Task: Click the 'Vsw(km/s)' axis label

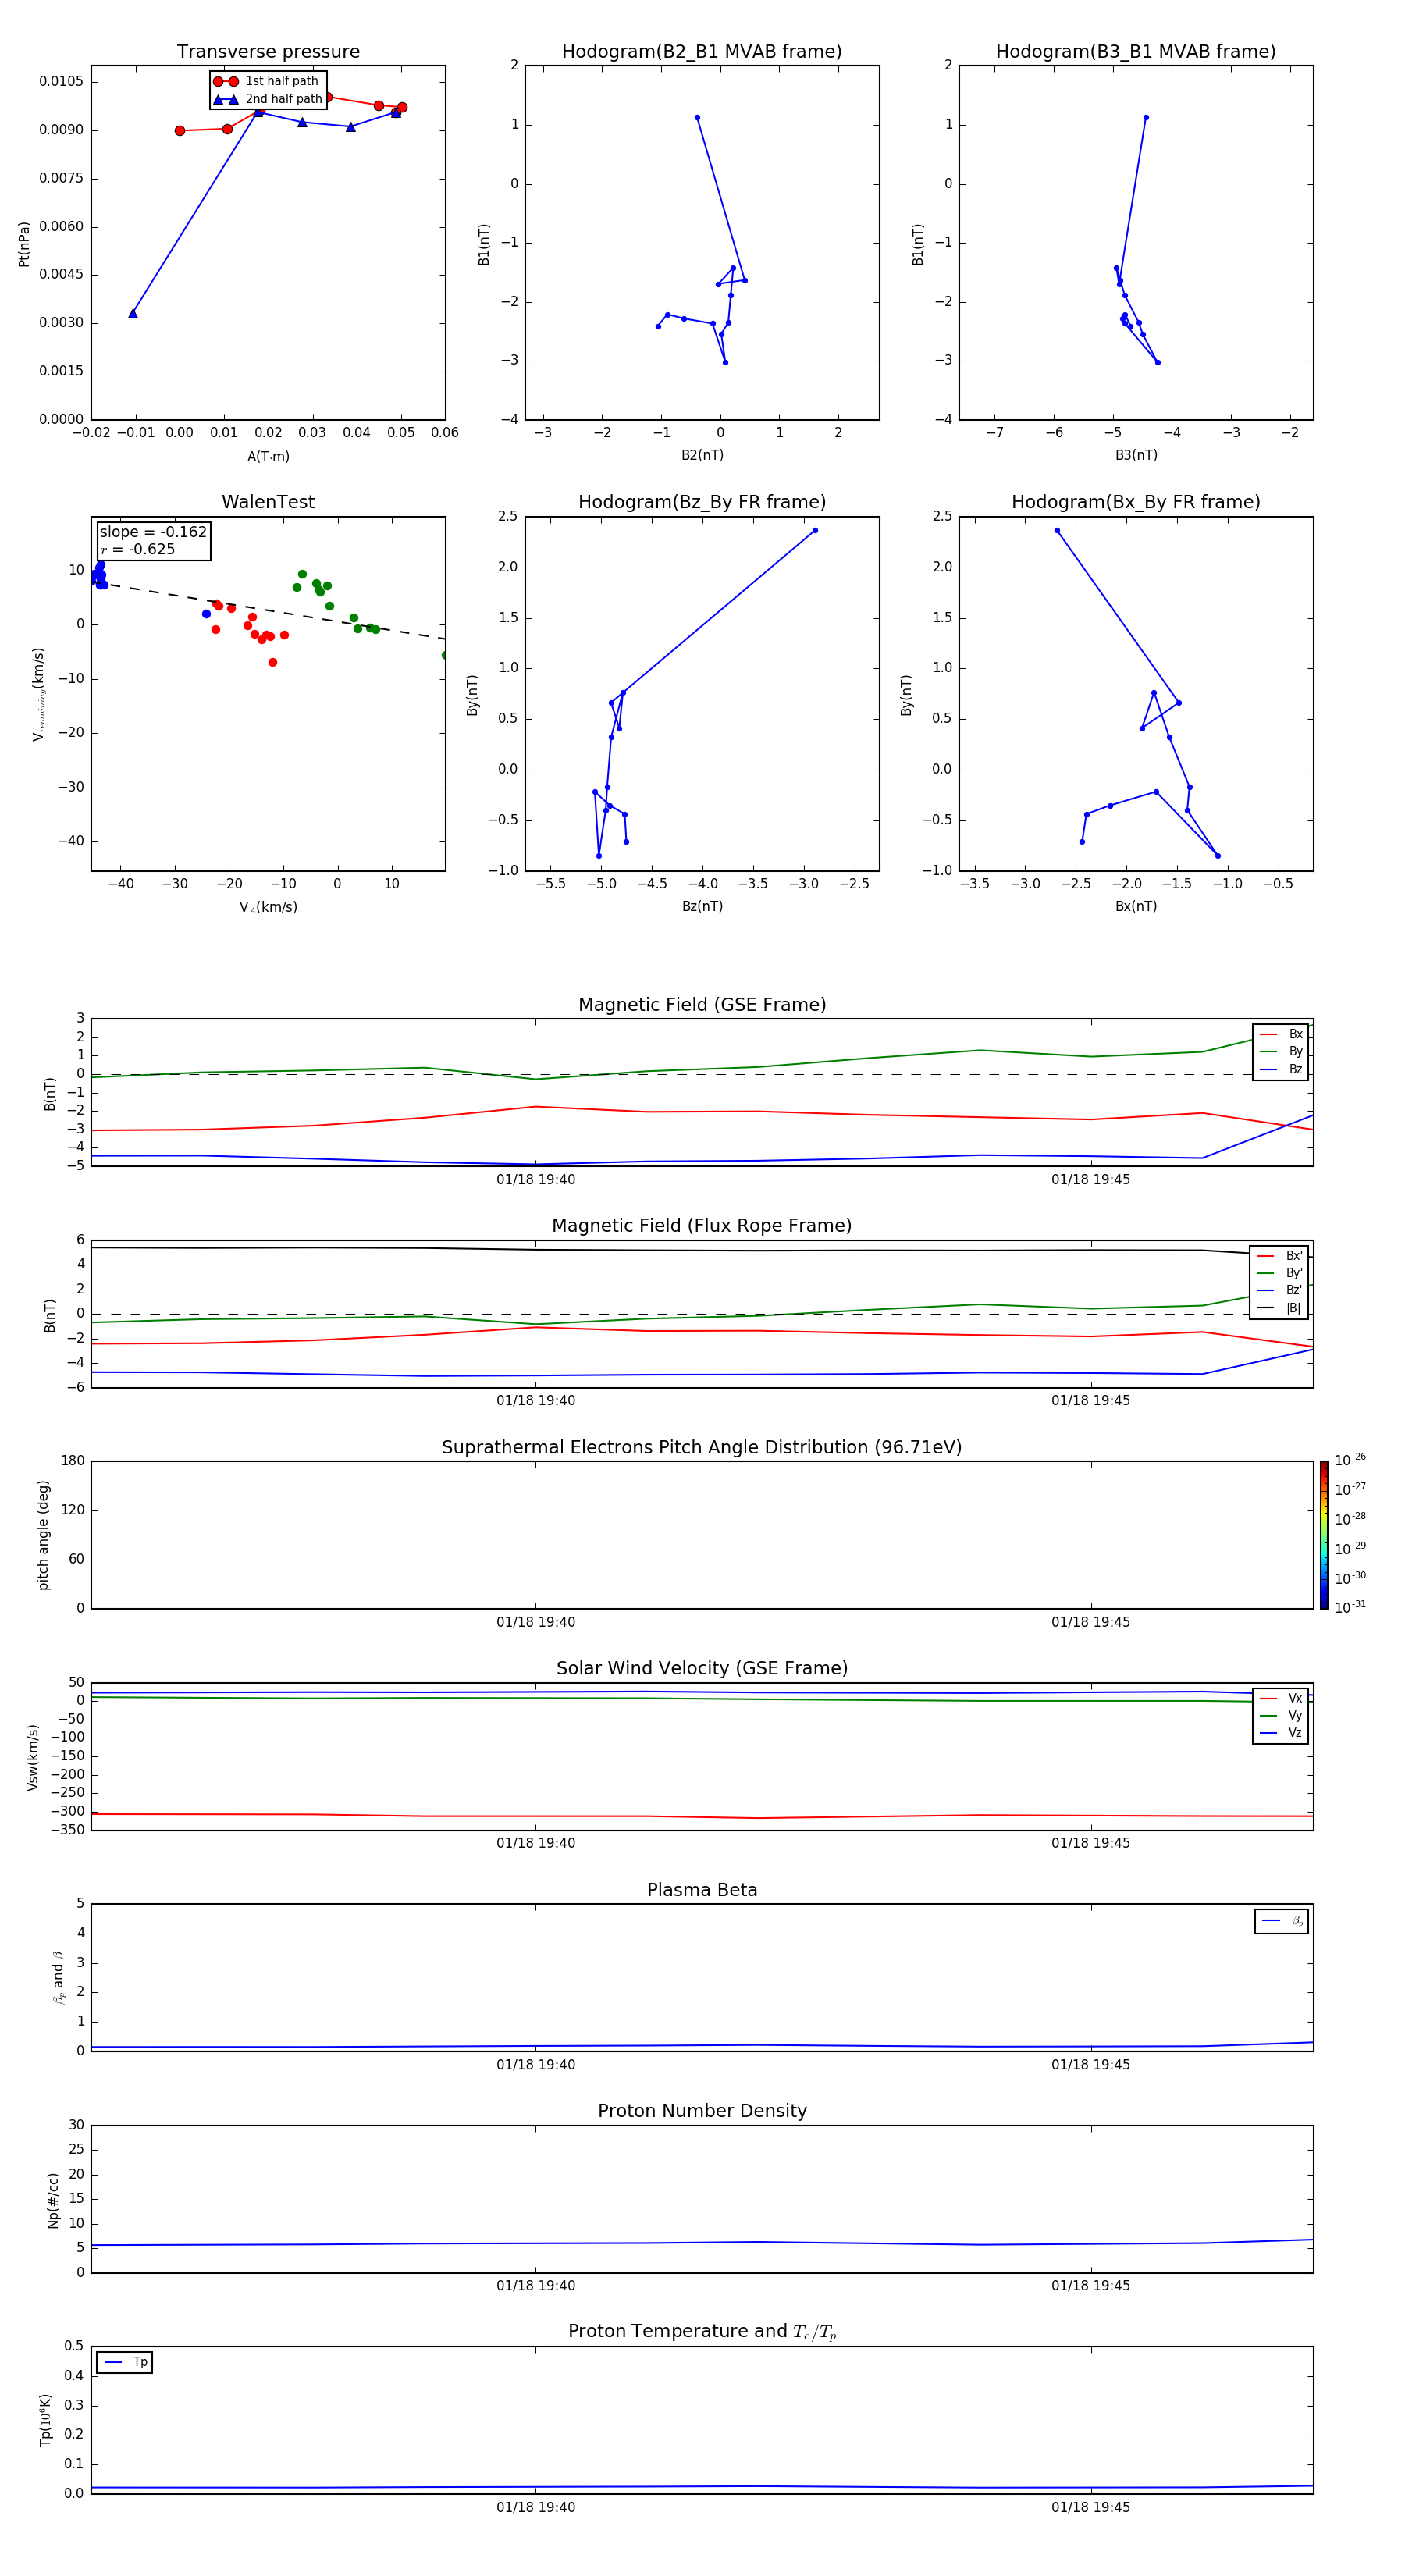Action: (x=32, y=1757)
